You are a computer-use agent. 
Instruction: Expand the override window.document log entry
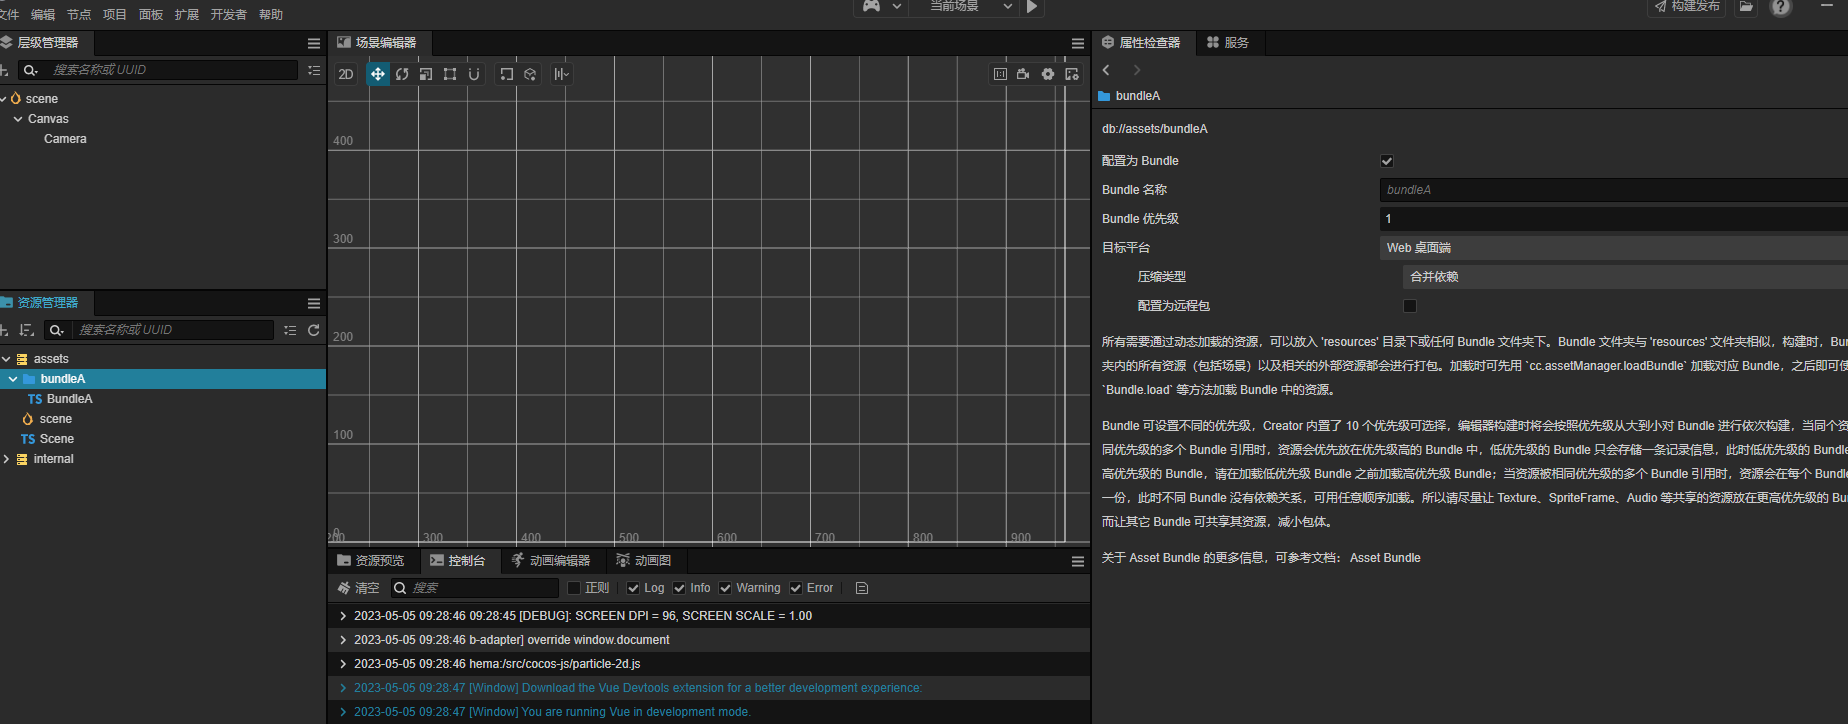343,640
